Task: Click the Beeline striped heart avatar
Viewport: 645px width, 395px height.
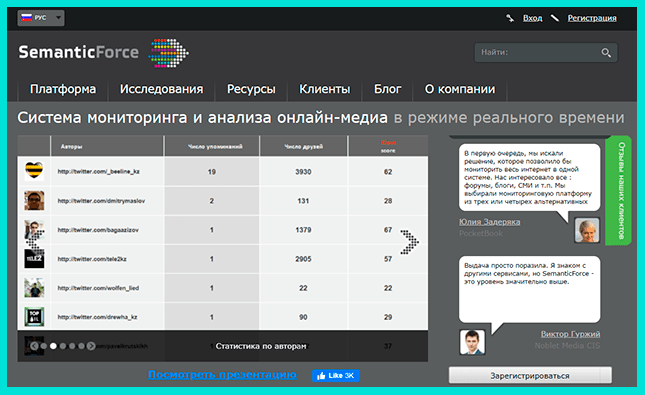Action: tap(34, 171)
